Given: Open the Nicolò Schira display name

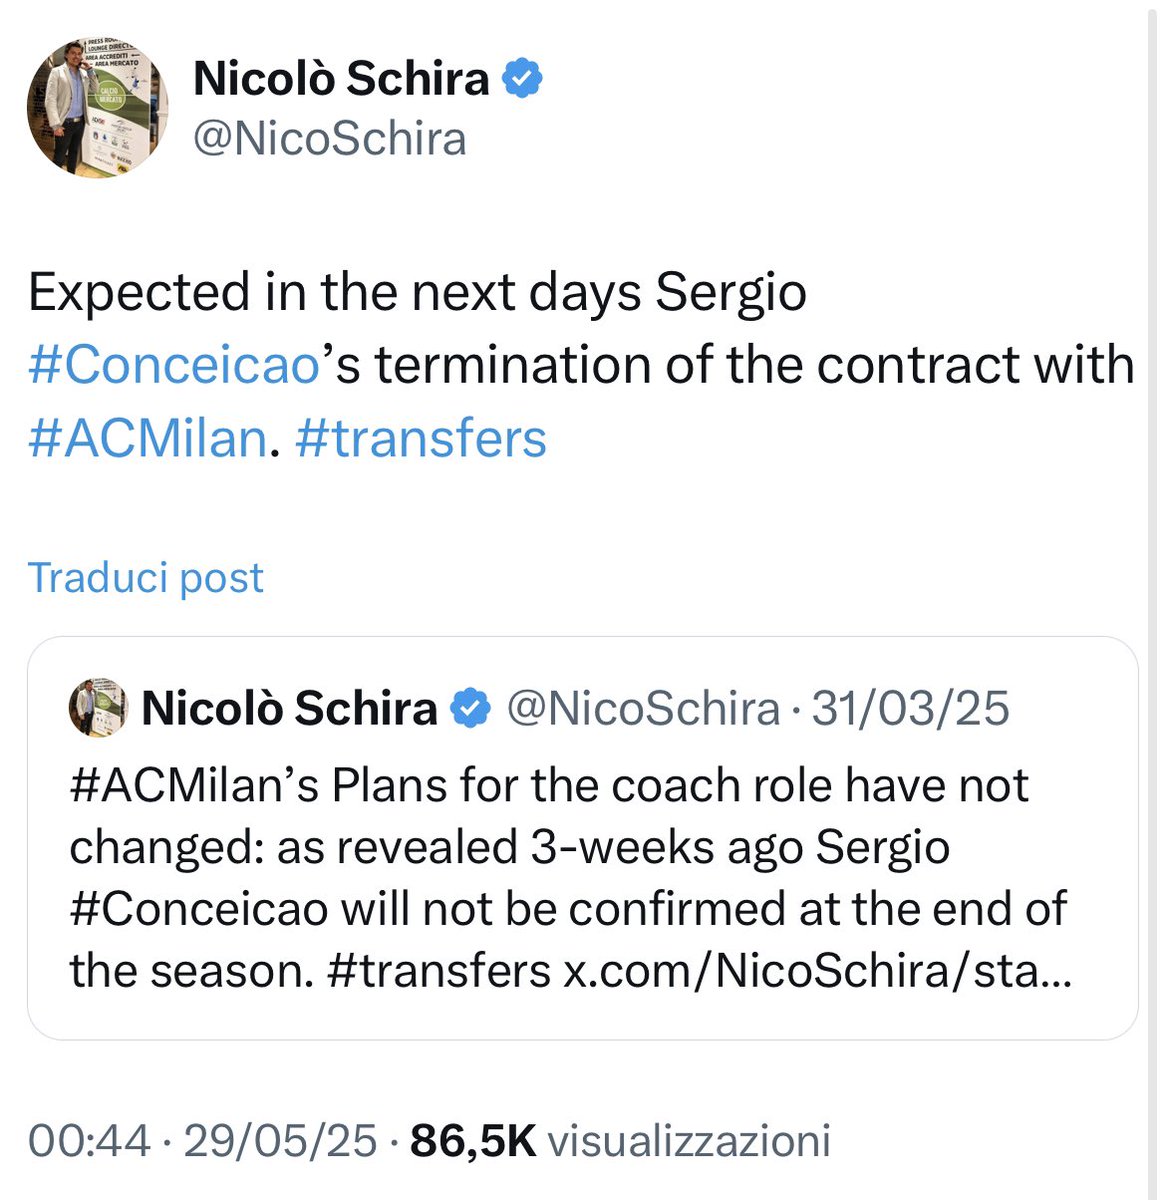Looking at the screenshot, I should pyautogui.click(x=341, y=80).
